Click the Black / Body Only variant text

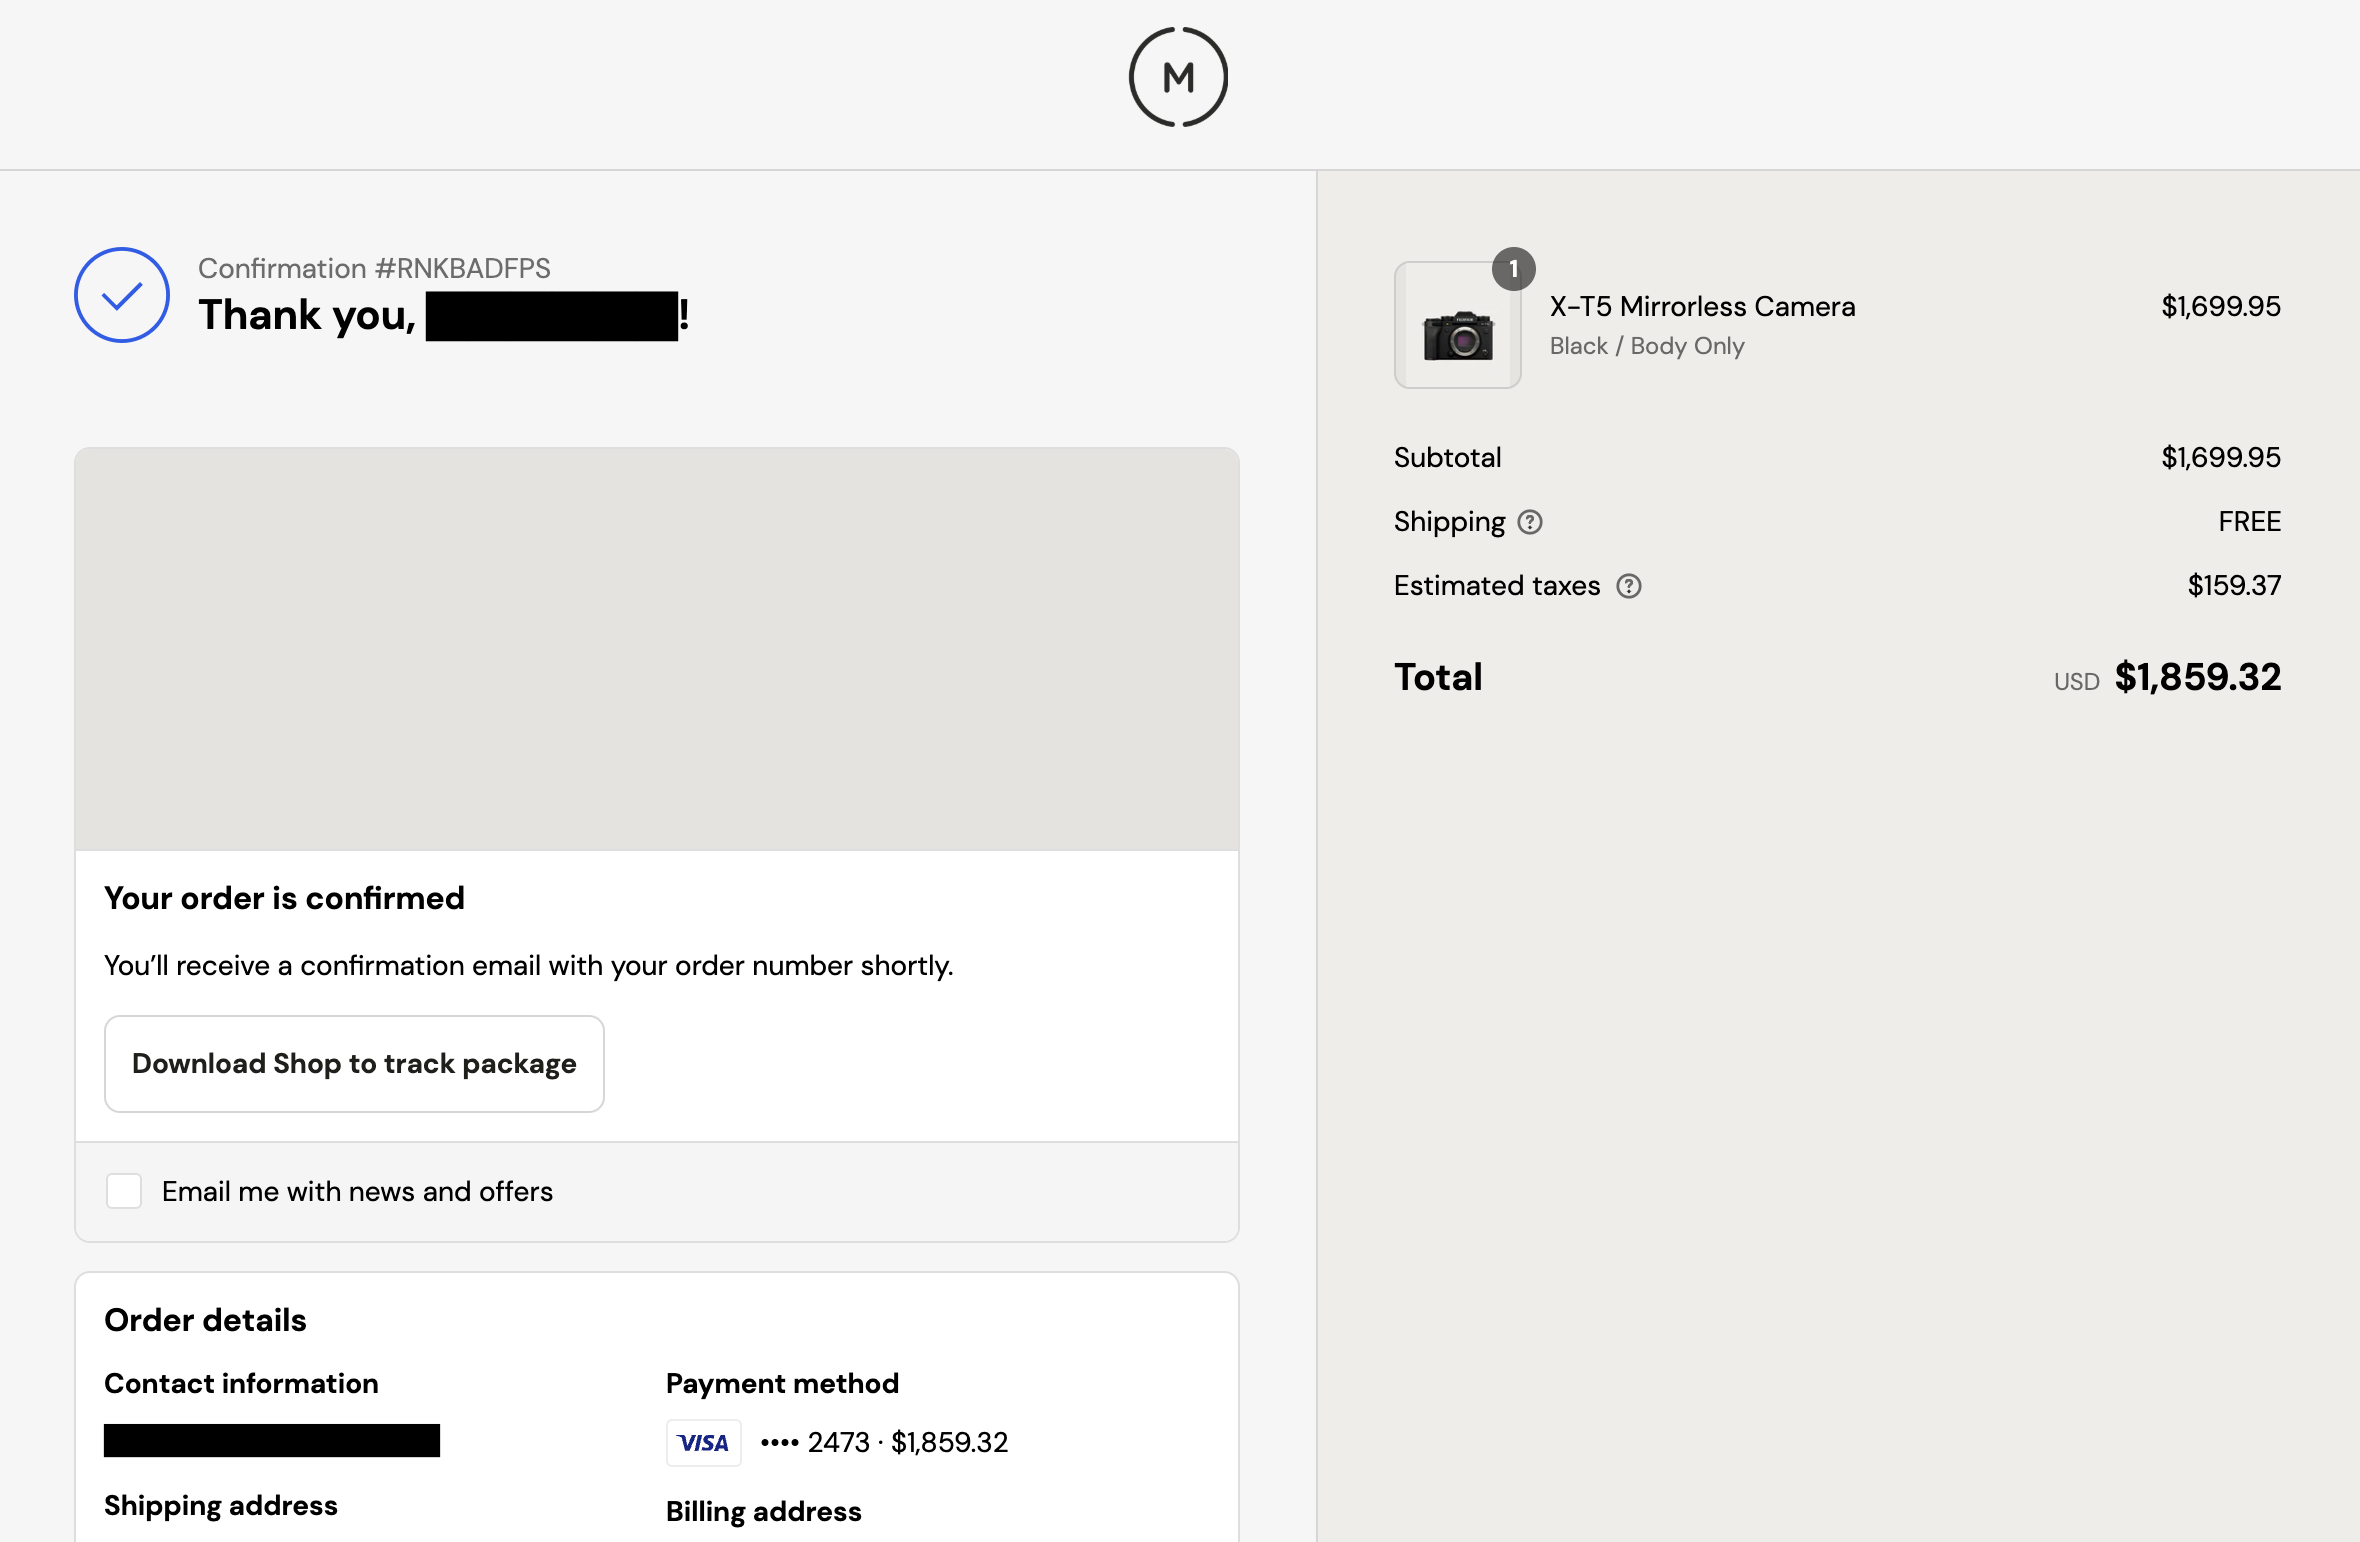pyautogui.click(x=1647, y=346)
